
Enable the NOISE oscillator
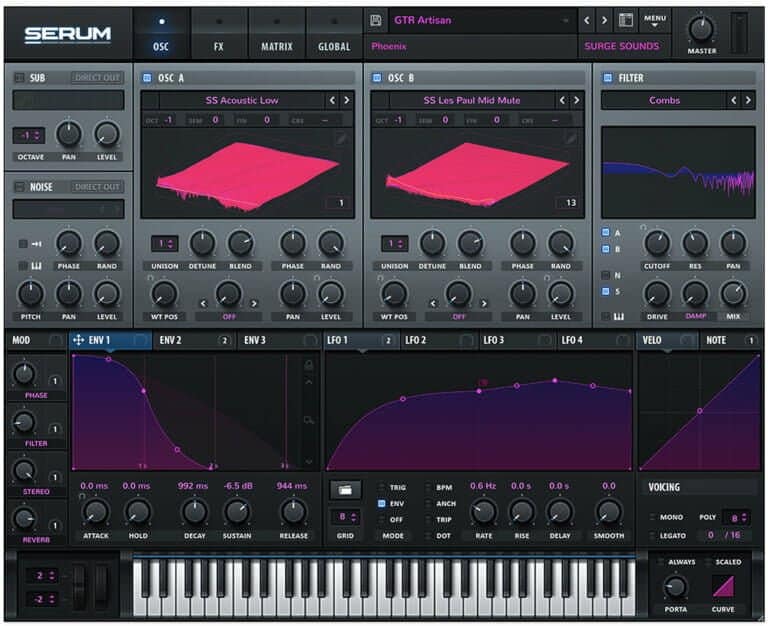click(19, 187)
